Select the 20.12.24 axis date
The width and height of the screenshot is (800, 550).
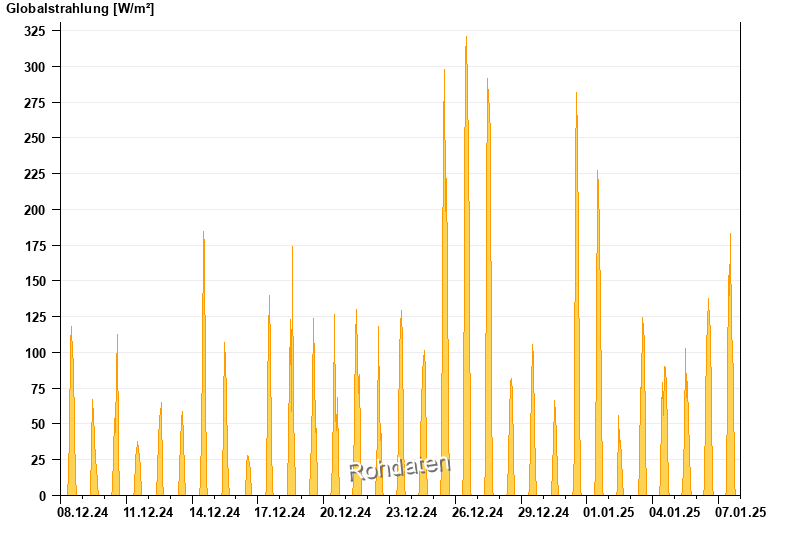pos(345,512)
